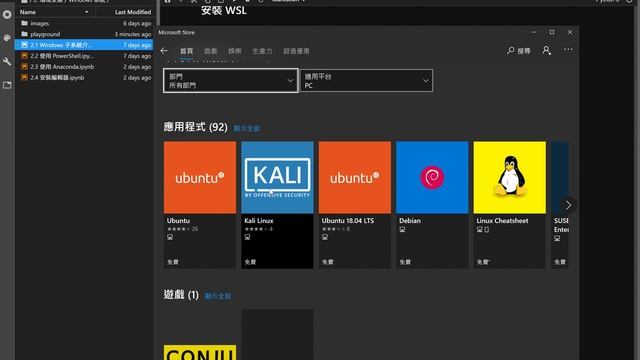Switch to the 生產力 productivity tab
This screenshot has height=360, width=640.
[x=262, y=51]
